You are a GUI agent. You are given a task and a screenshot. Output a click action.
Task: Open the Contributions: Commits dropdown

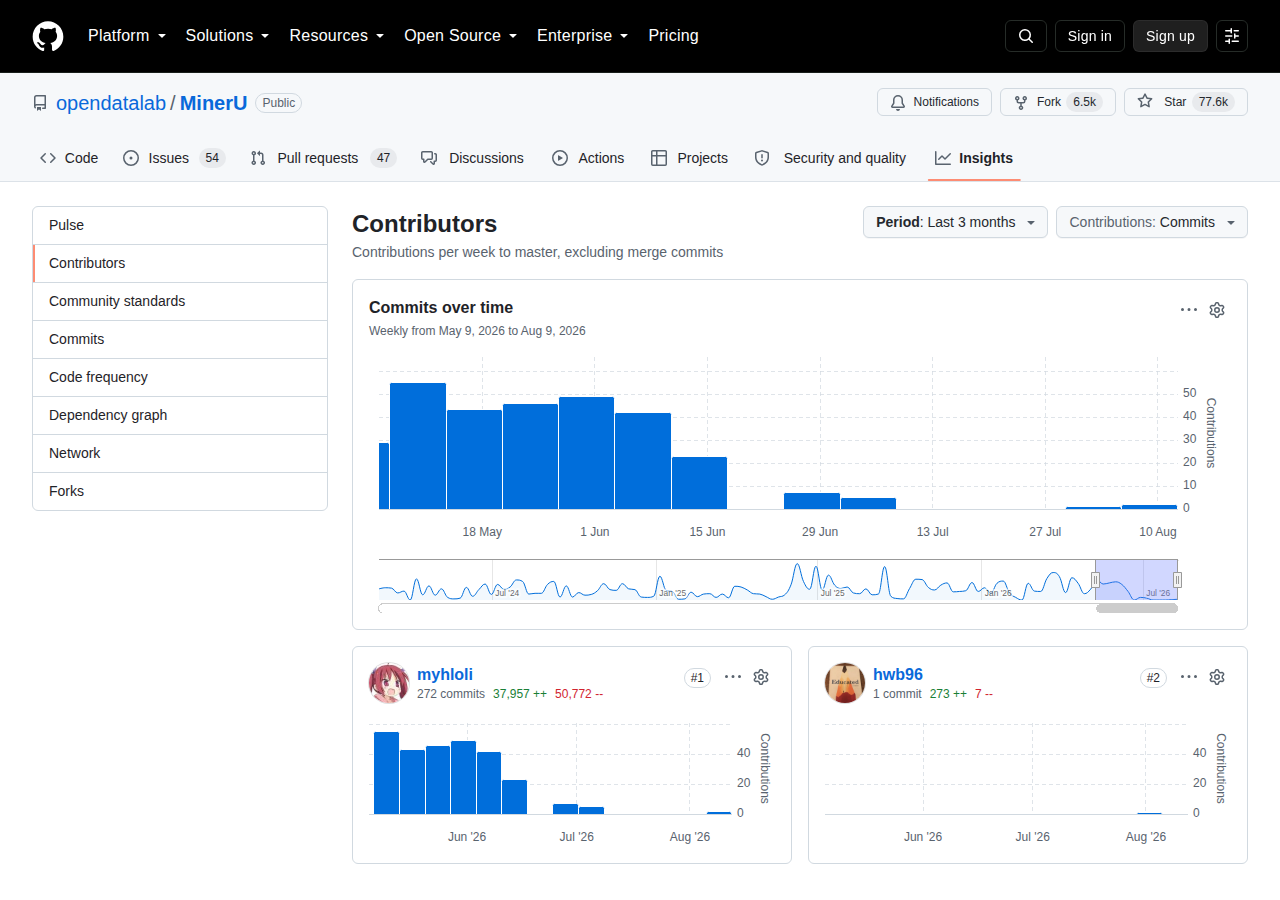[x=1152, y=222]
